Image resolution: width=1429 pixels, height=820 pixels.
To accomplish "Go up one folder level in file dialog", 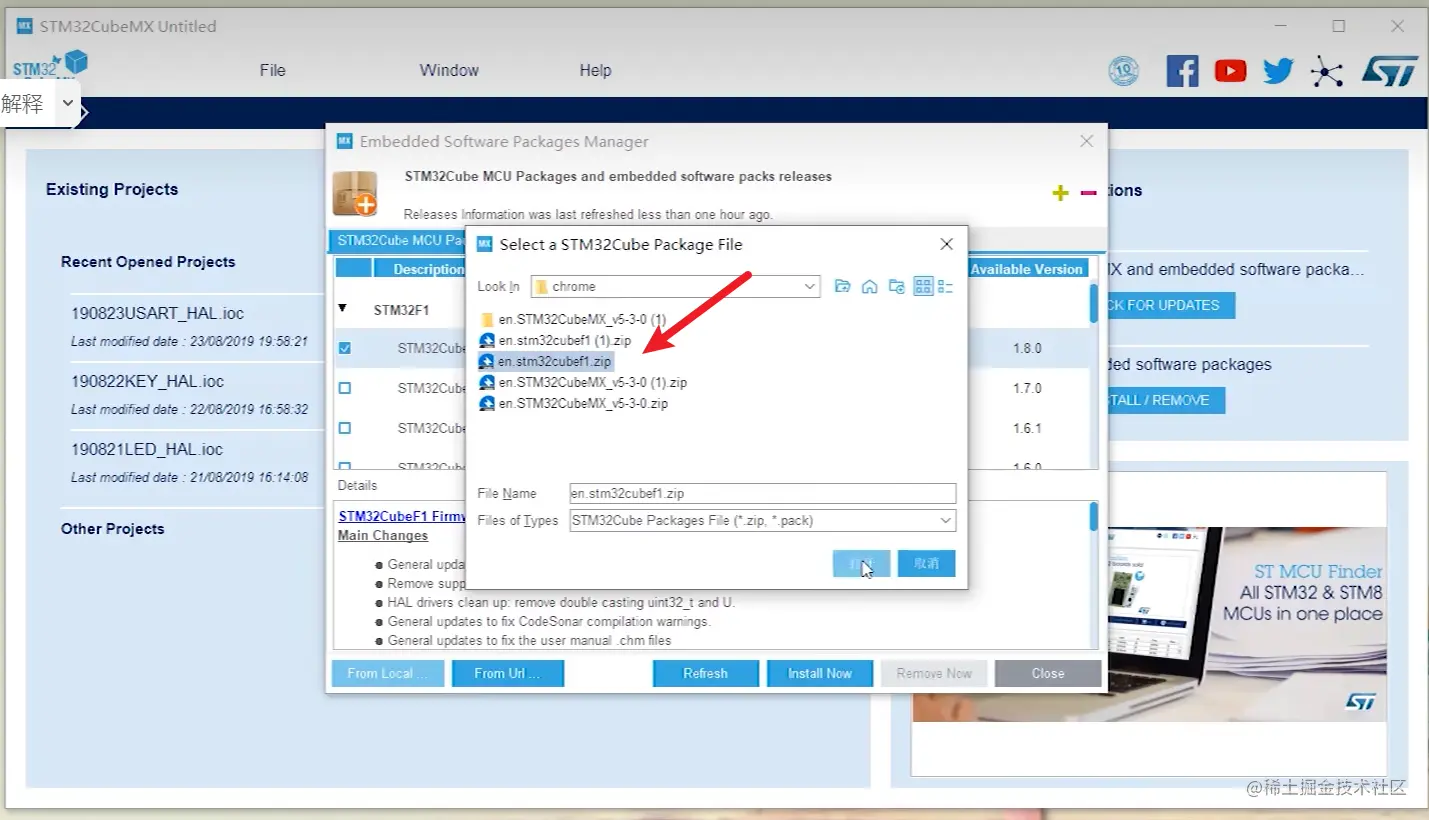I will point(842,287).
